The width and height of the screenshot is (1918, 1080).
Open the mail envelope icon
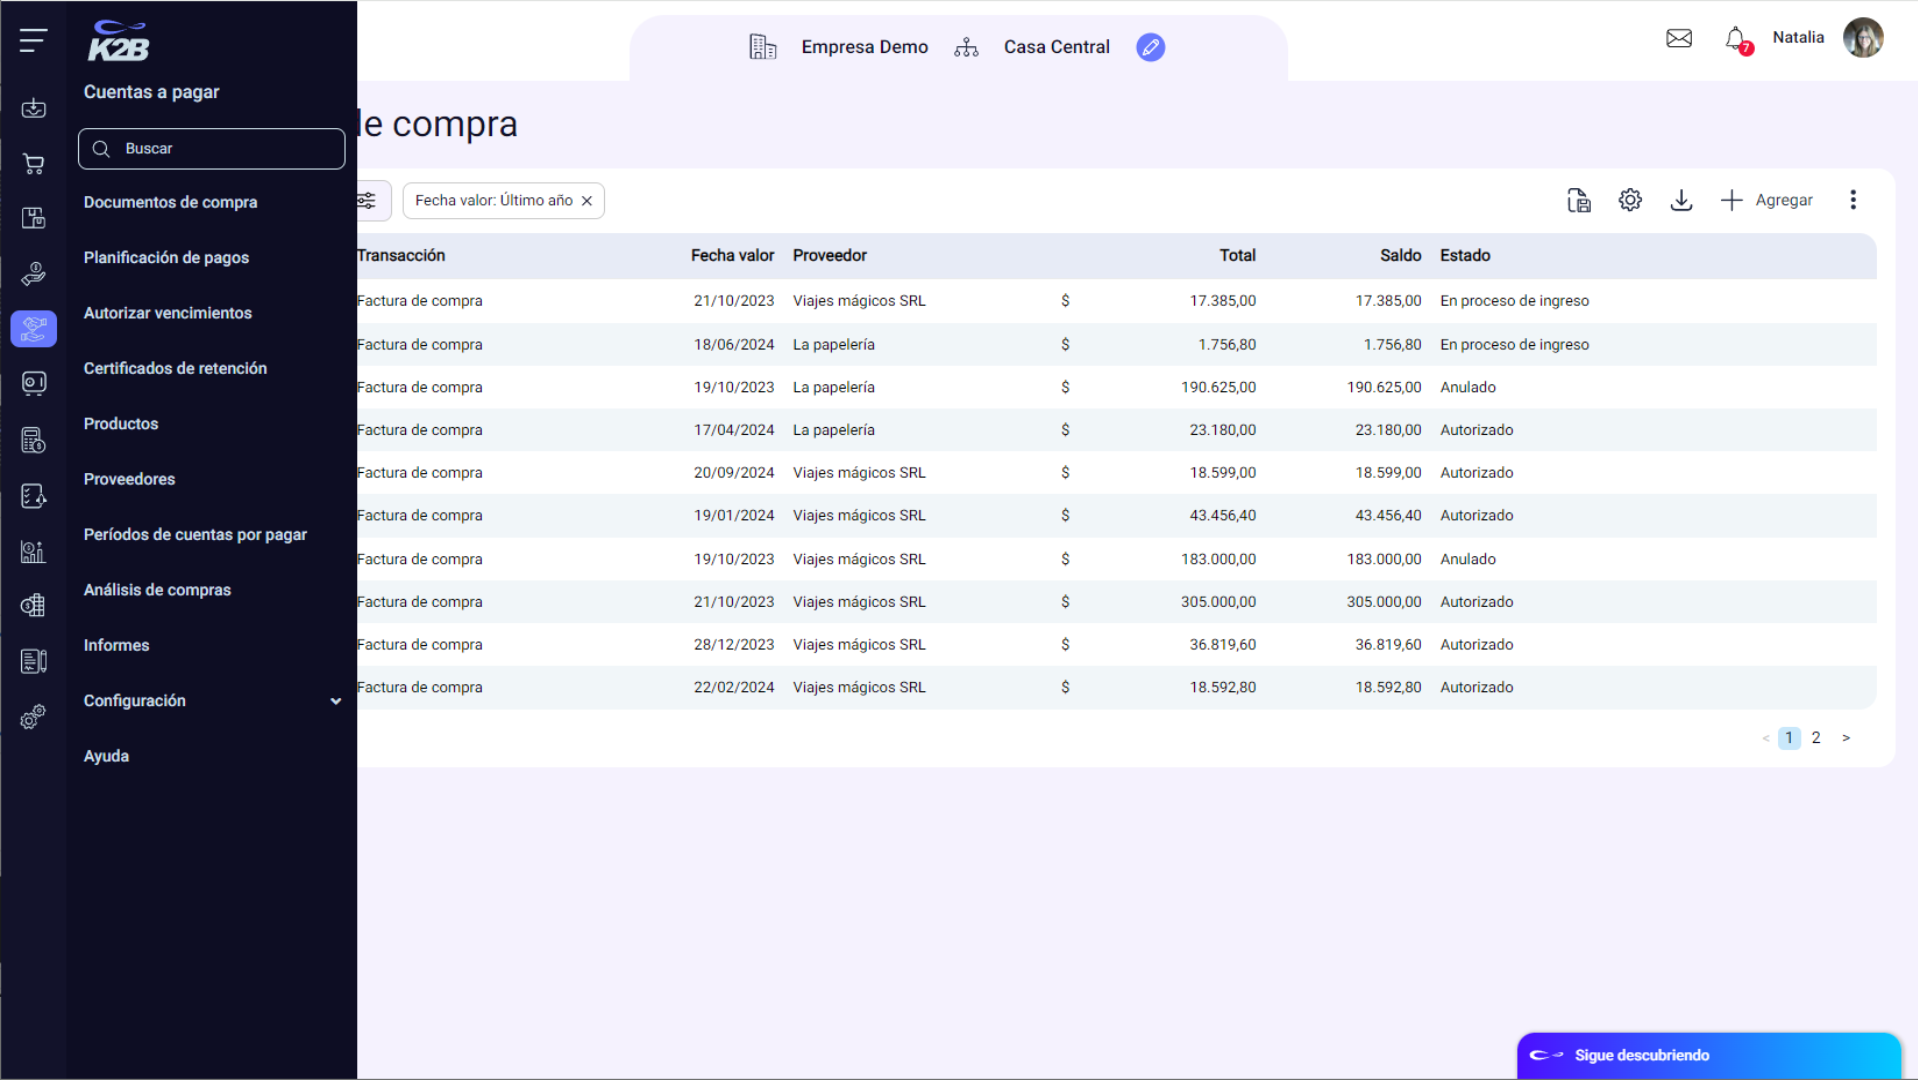(1679, 38)
